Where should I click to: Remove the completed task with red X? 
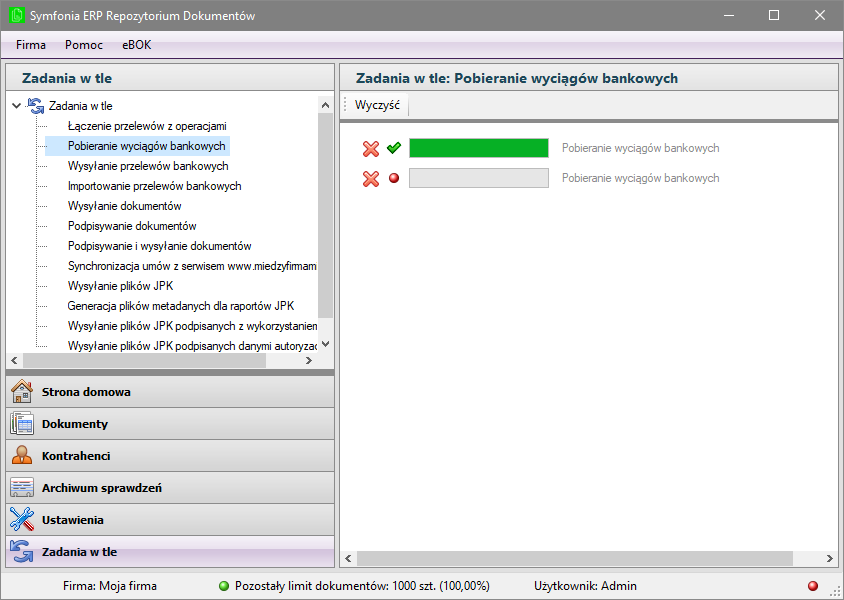point(371,148)
